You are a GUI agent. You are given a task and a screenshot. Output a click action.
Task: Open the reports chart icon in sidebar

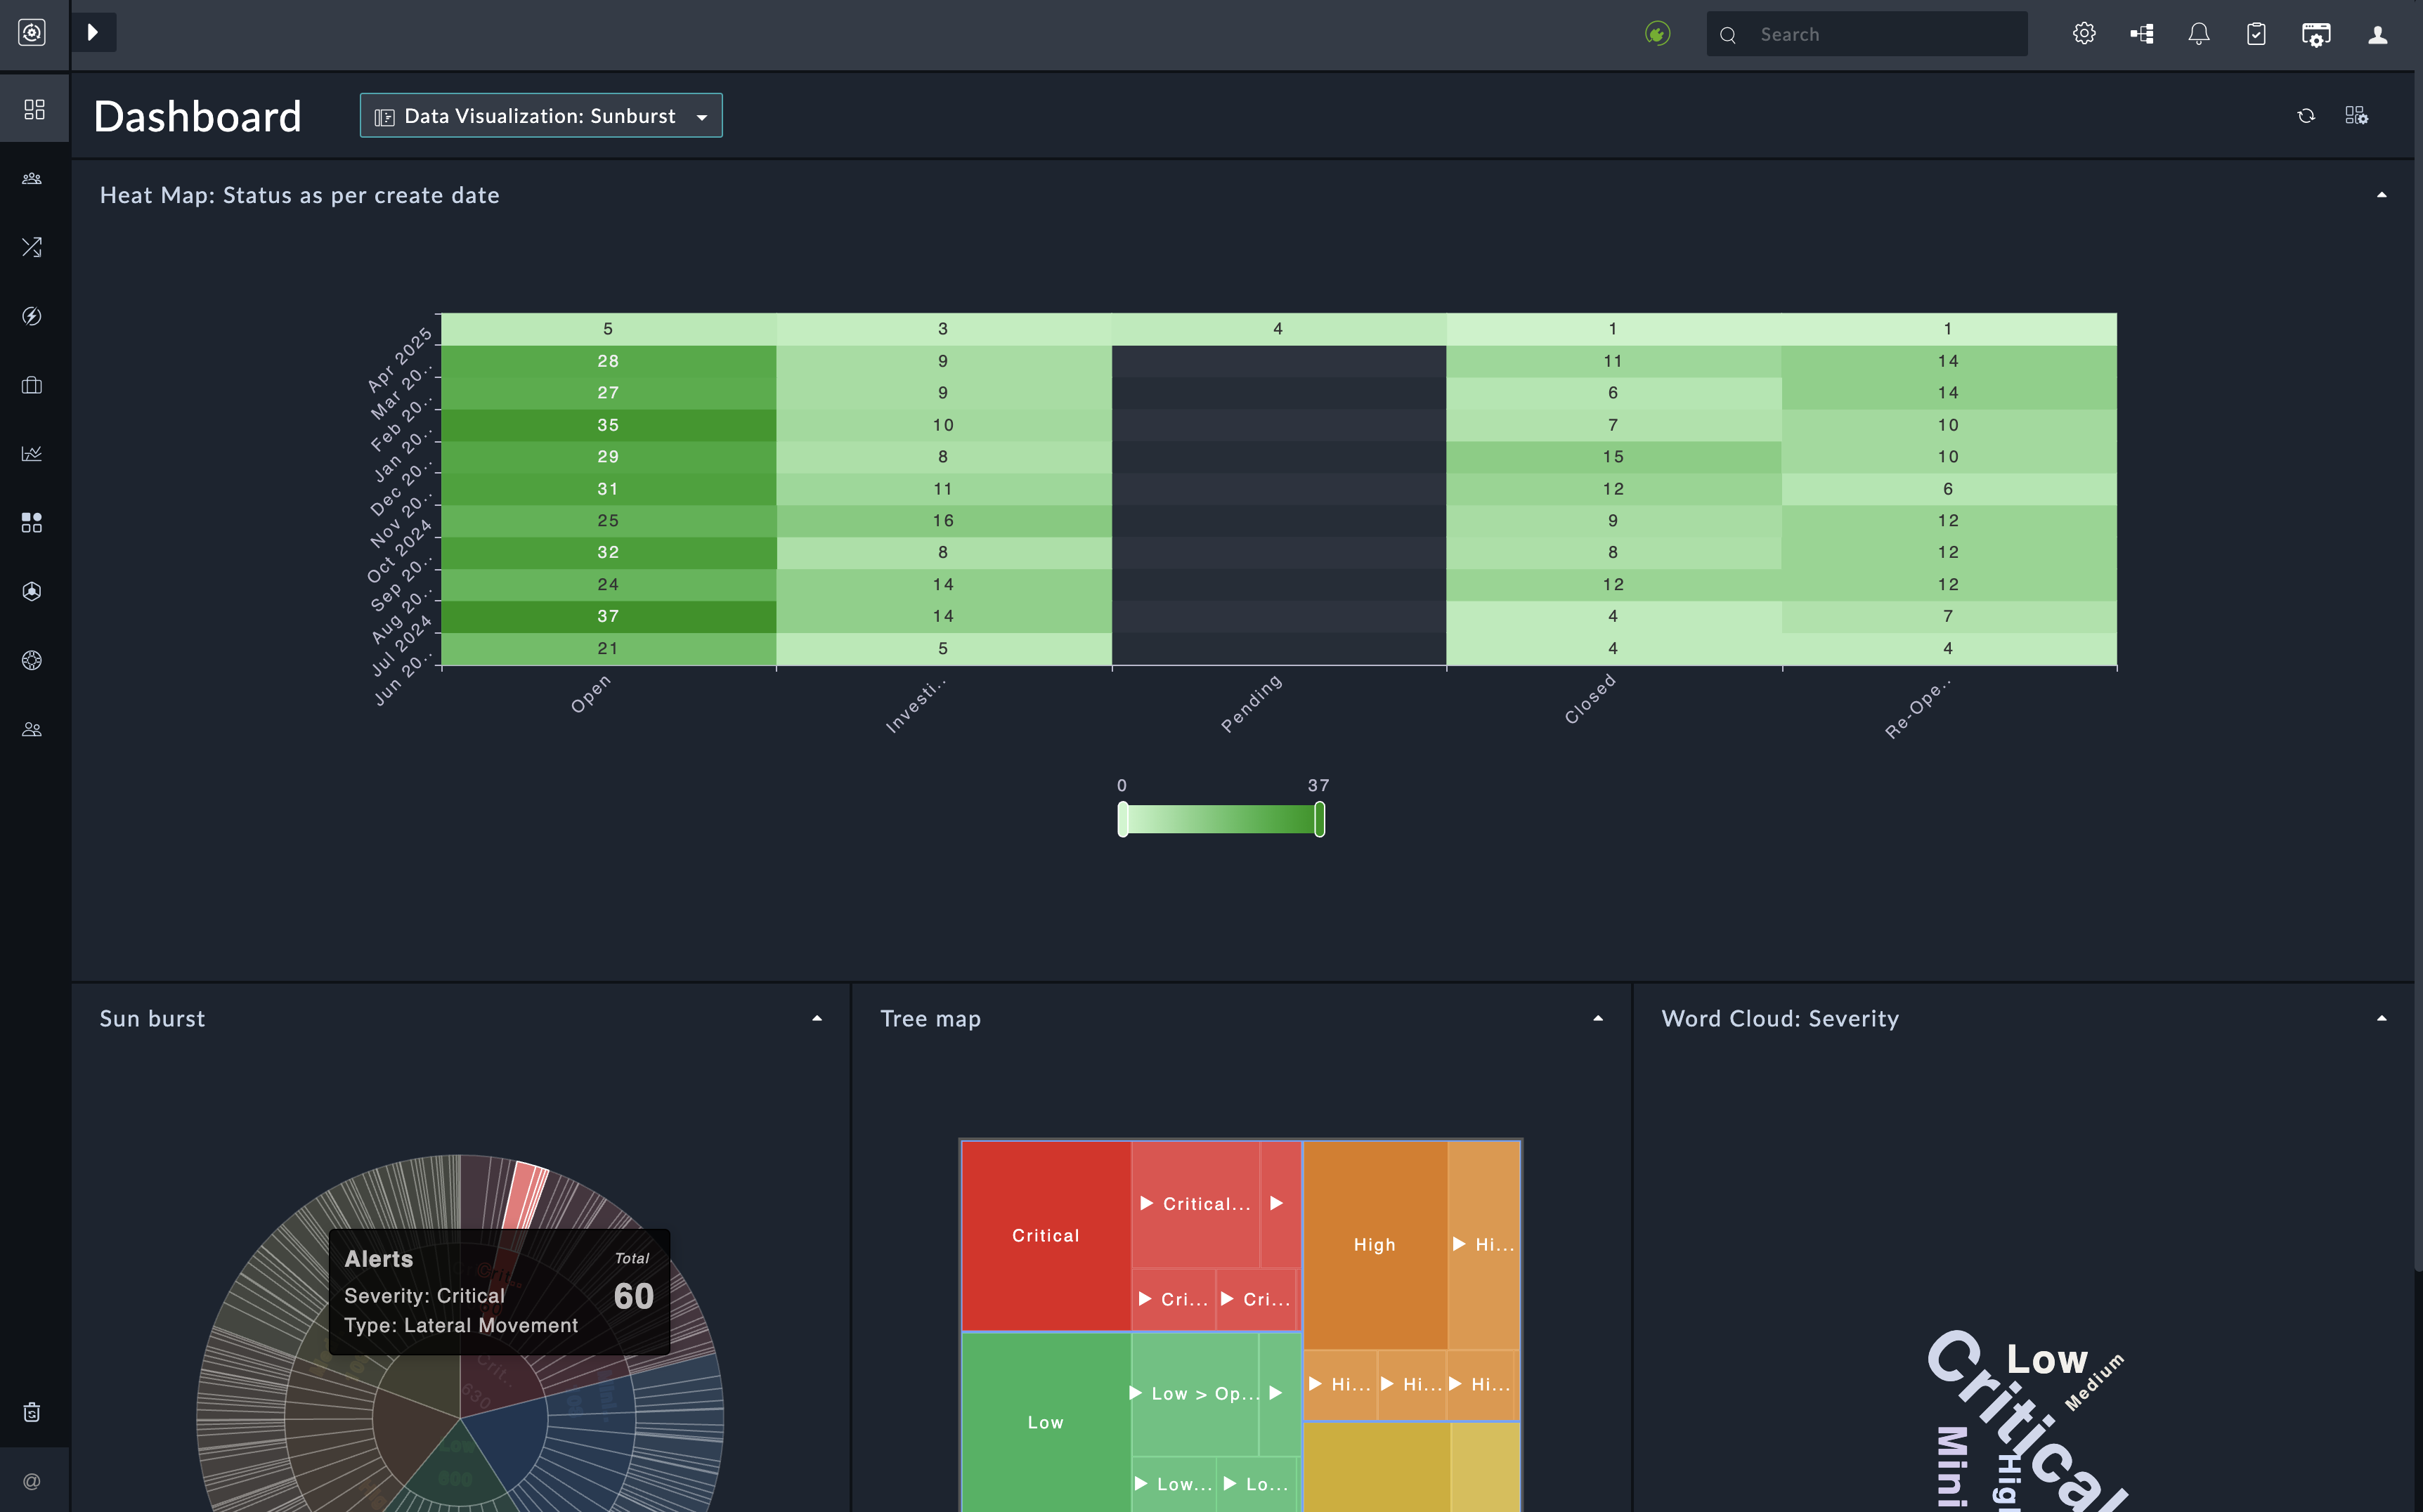tap(32, 454)
